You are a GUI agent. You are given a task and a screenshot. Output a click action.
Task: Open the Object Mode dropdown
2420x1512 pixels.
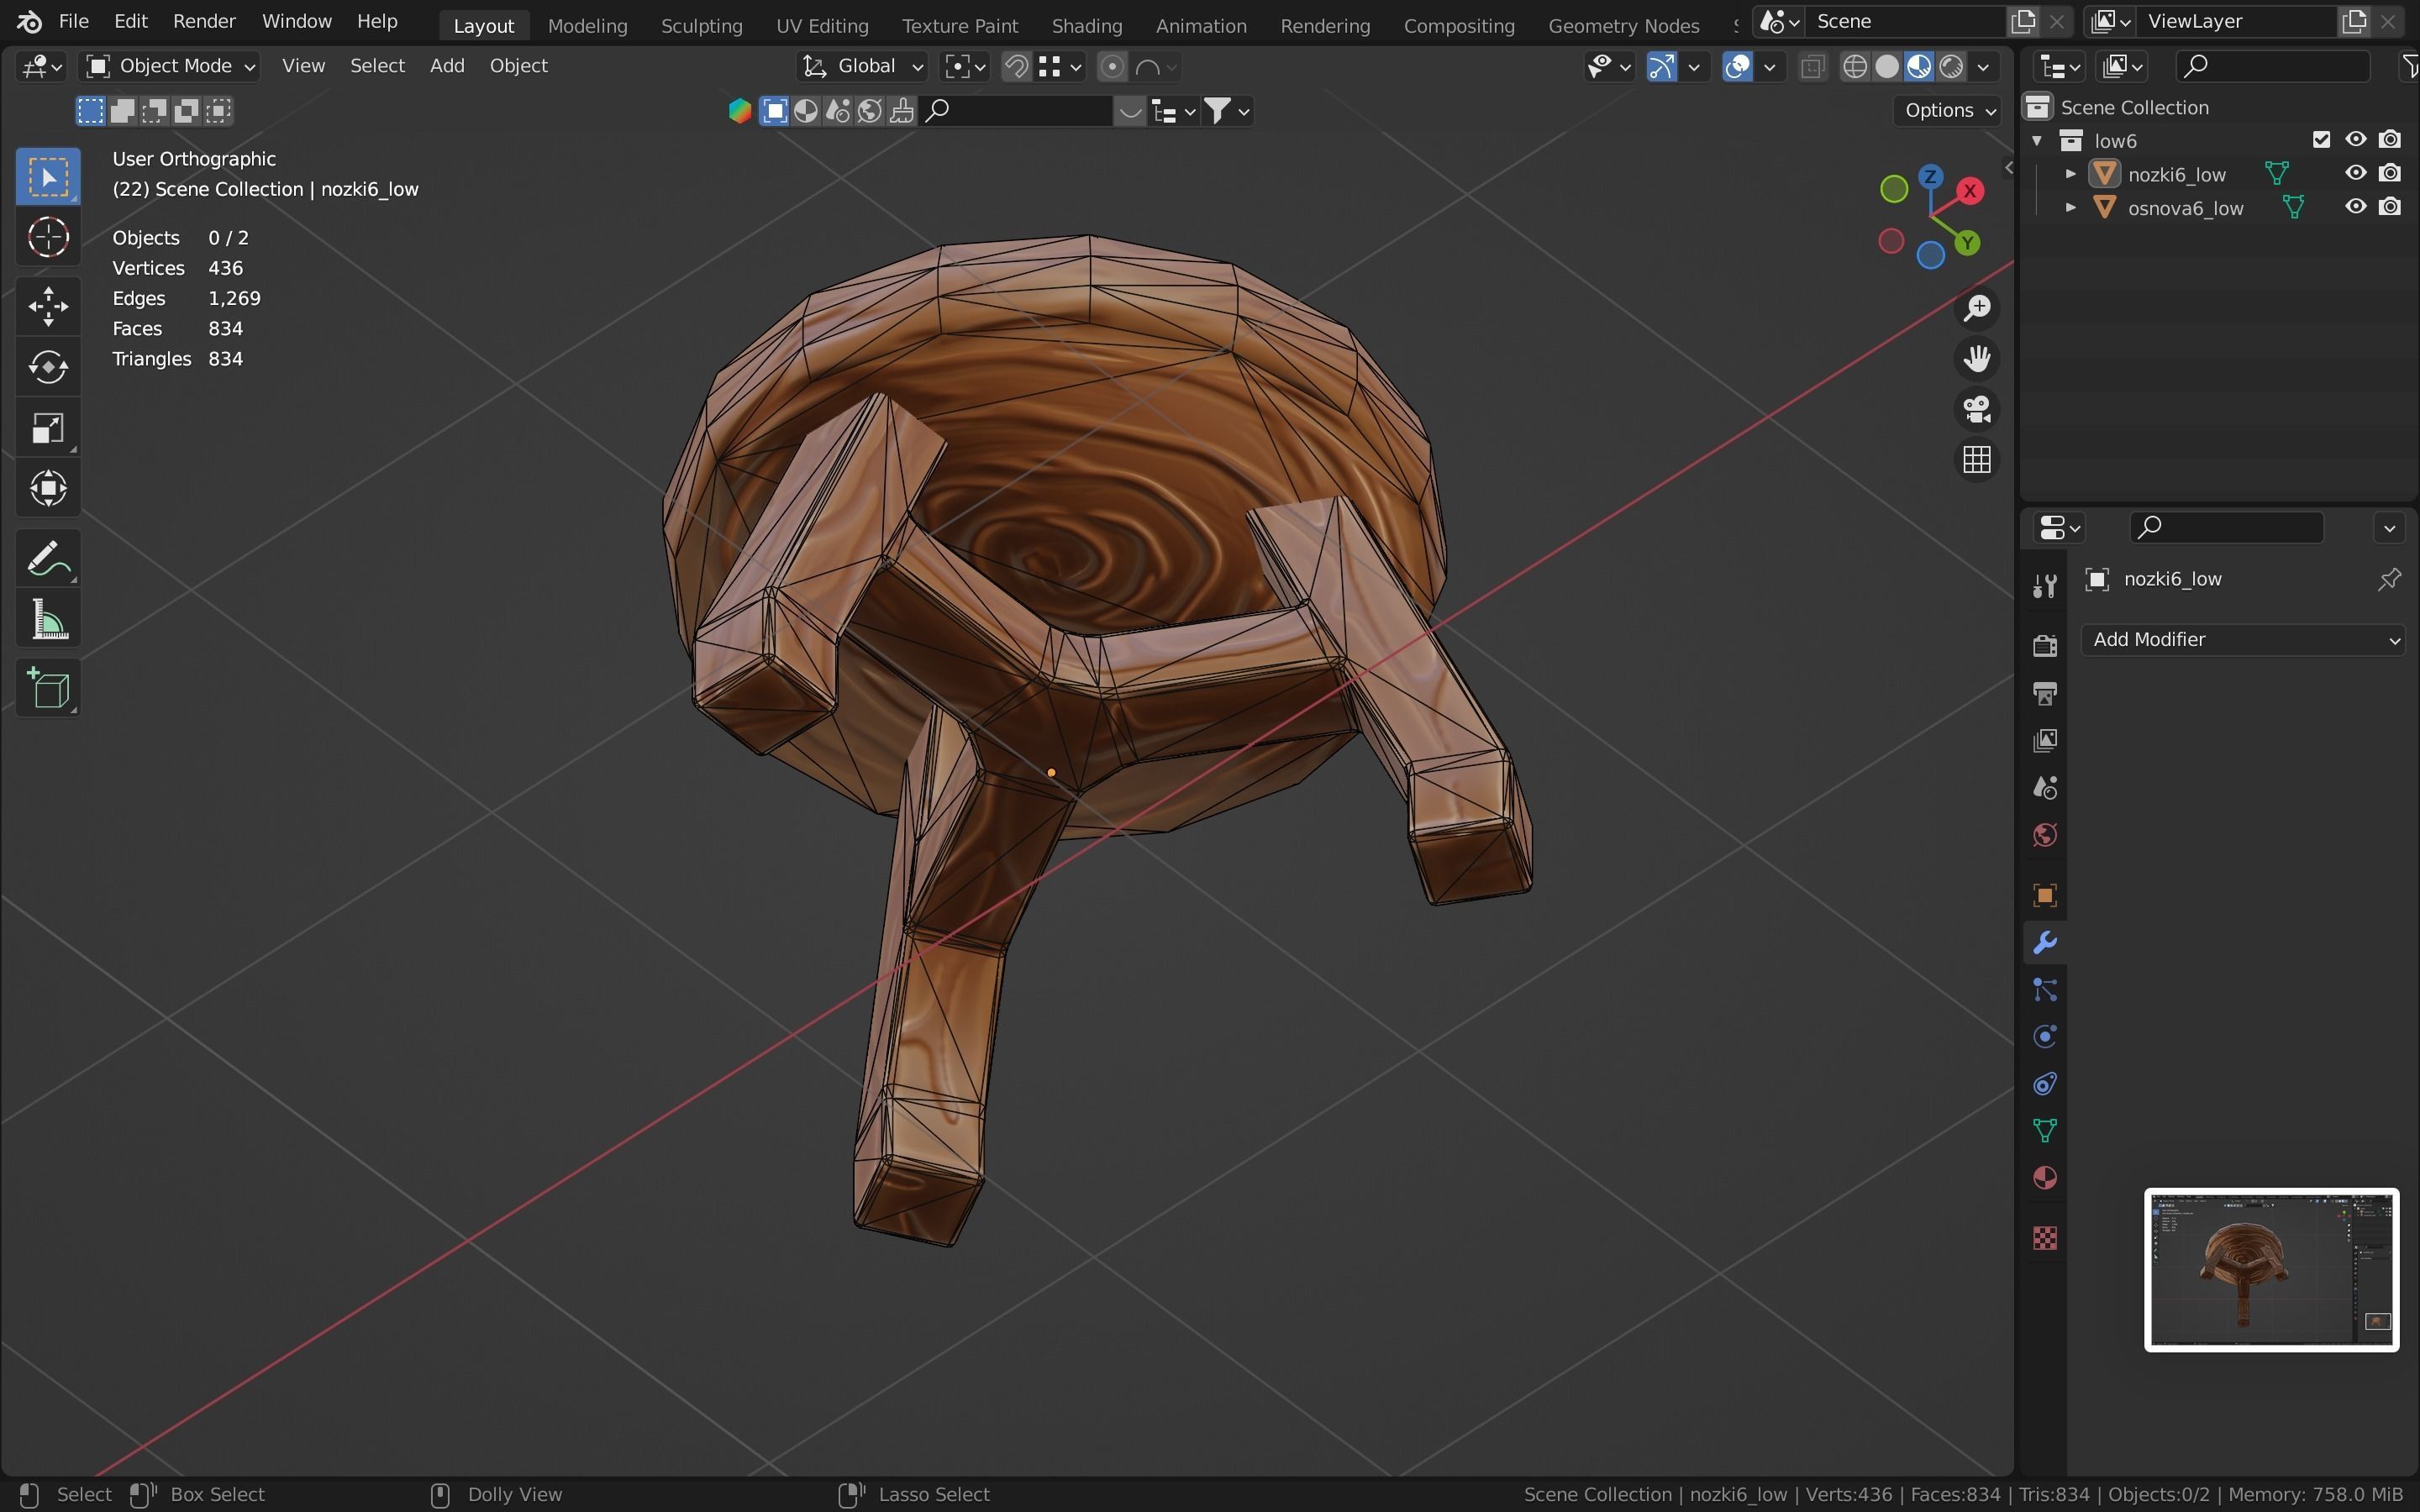[x=171, y=66]
